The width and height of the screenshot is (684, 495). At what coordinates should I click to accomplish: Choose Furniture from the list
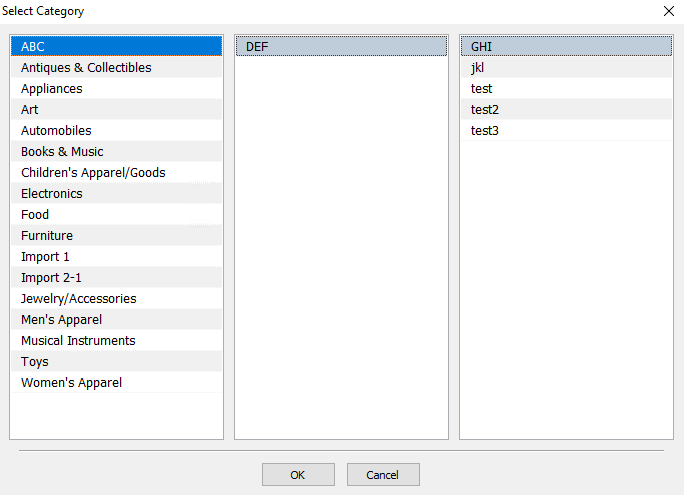click(x=116, y=236)
